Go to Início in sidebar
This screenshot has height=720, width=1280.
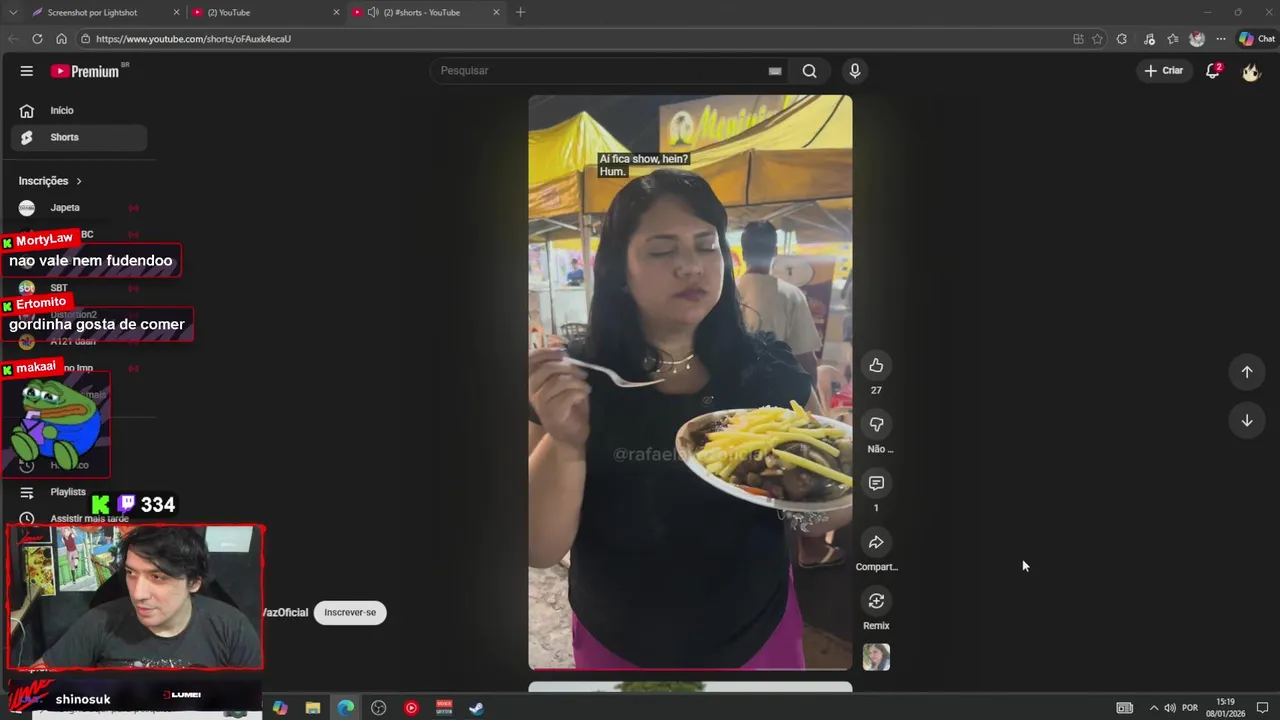pyautogui.click(x=79, y=111)
